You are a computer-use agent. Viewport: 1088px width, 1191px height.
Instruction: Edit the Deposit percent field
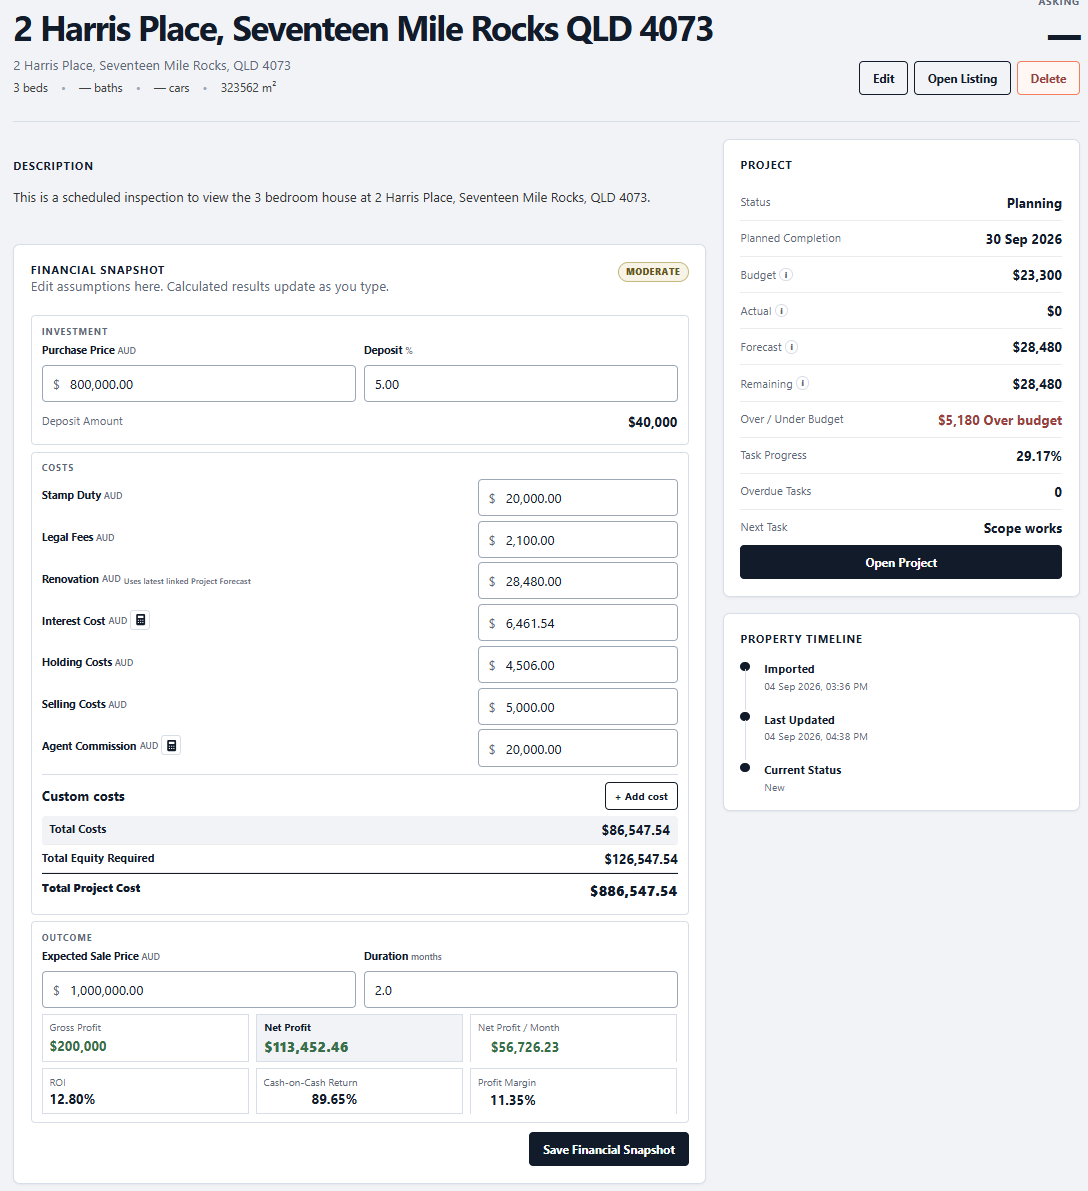(x=520, y=384)
